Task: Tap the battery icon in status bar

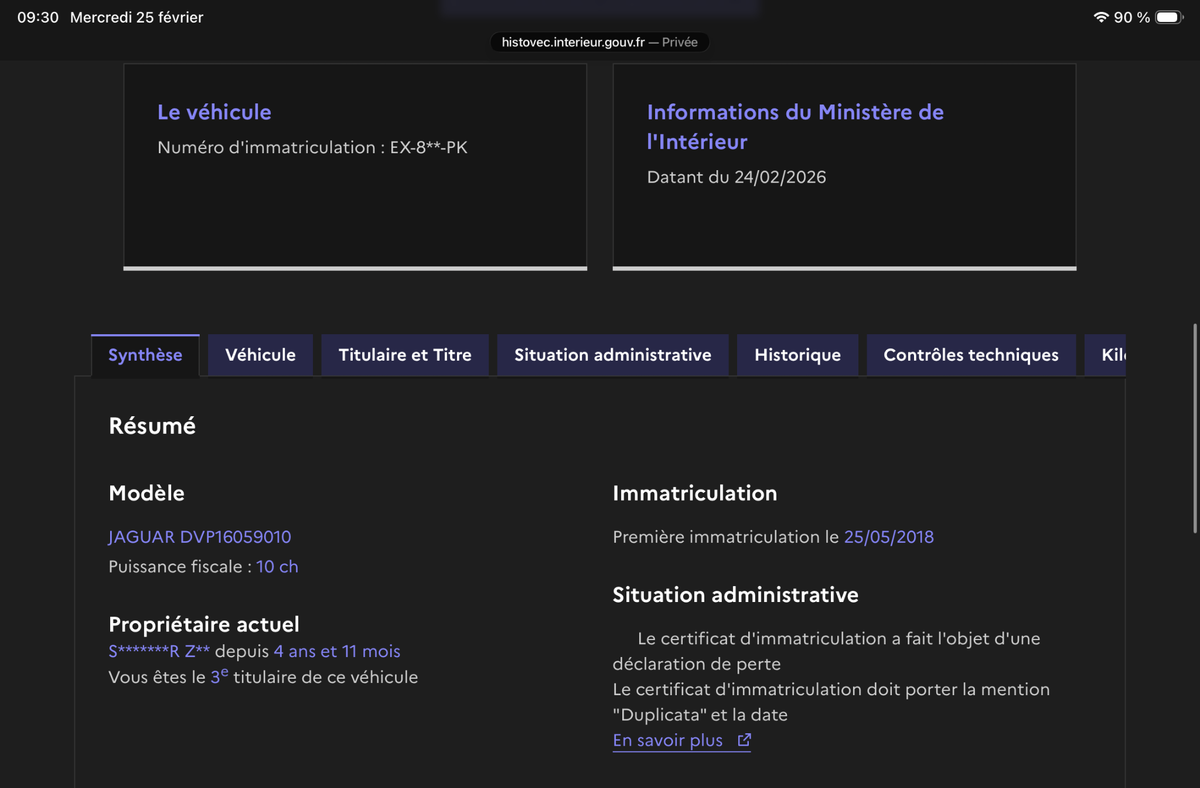Action: (1168, 18)
